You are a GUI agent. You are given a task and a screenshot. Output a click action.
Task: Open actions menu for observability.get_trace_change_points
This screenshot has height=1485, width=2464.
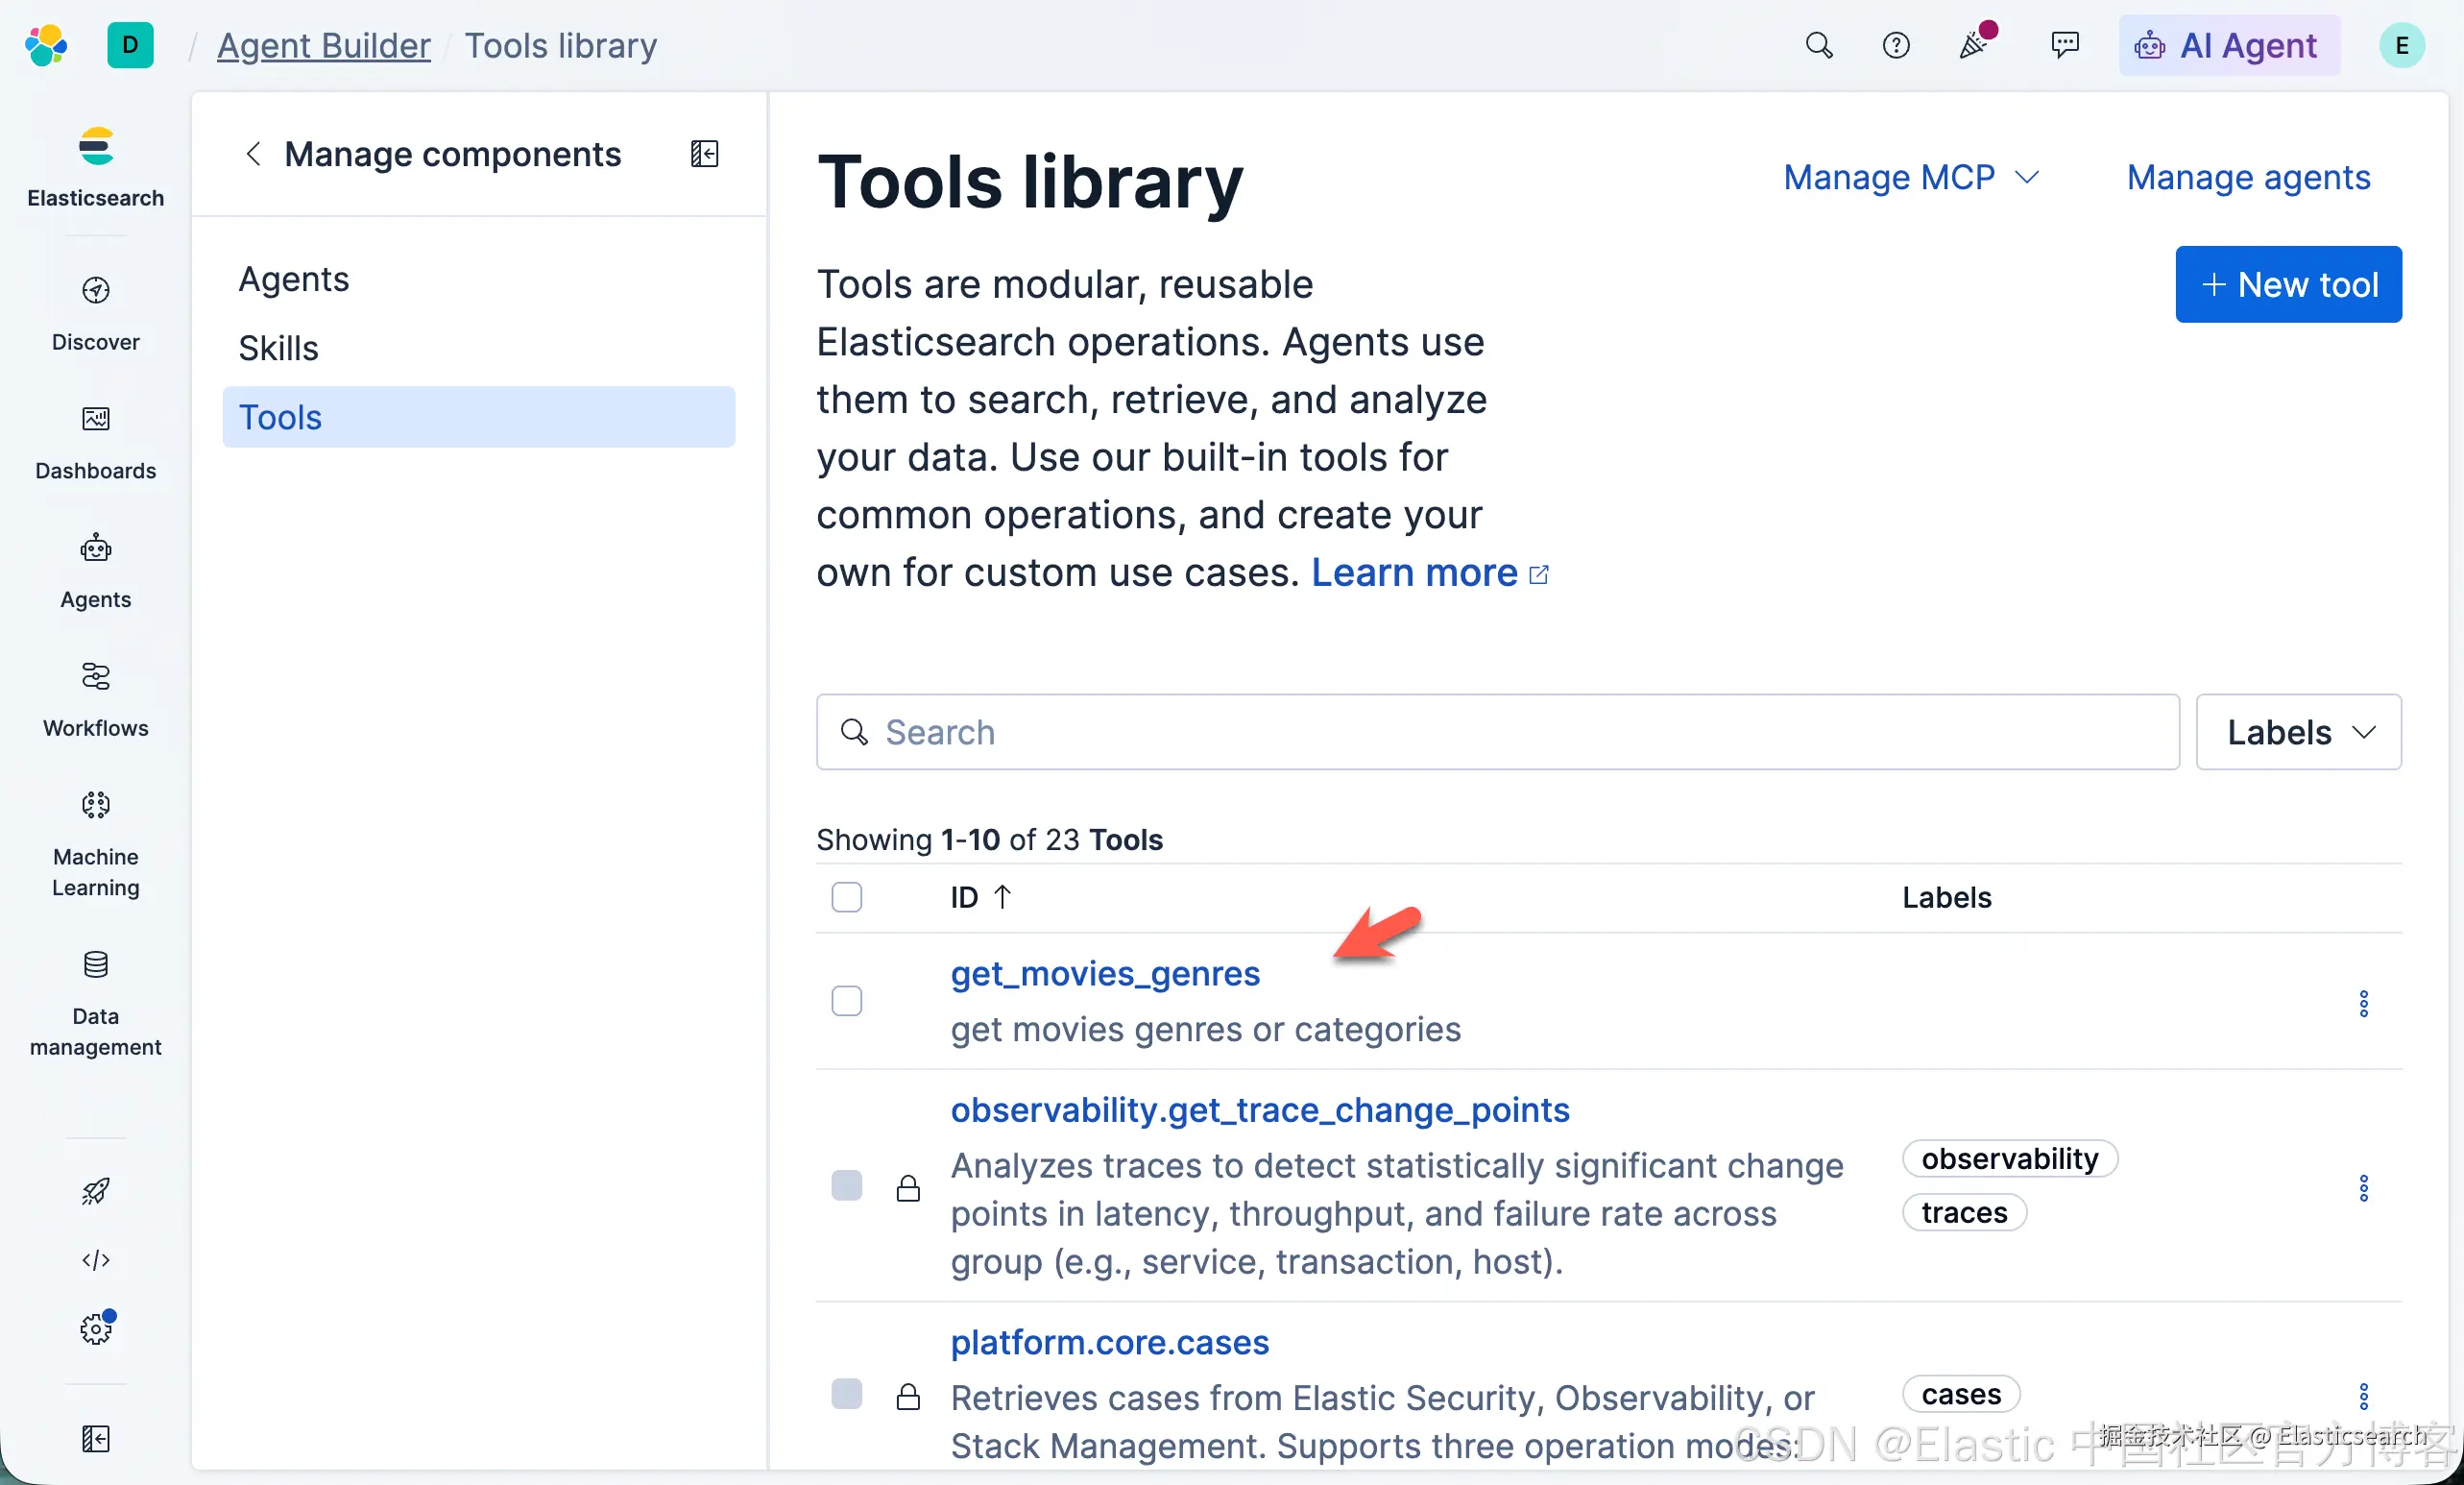(x=2364, y=1188)
